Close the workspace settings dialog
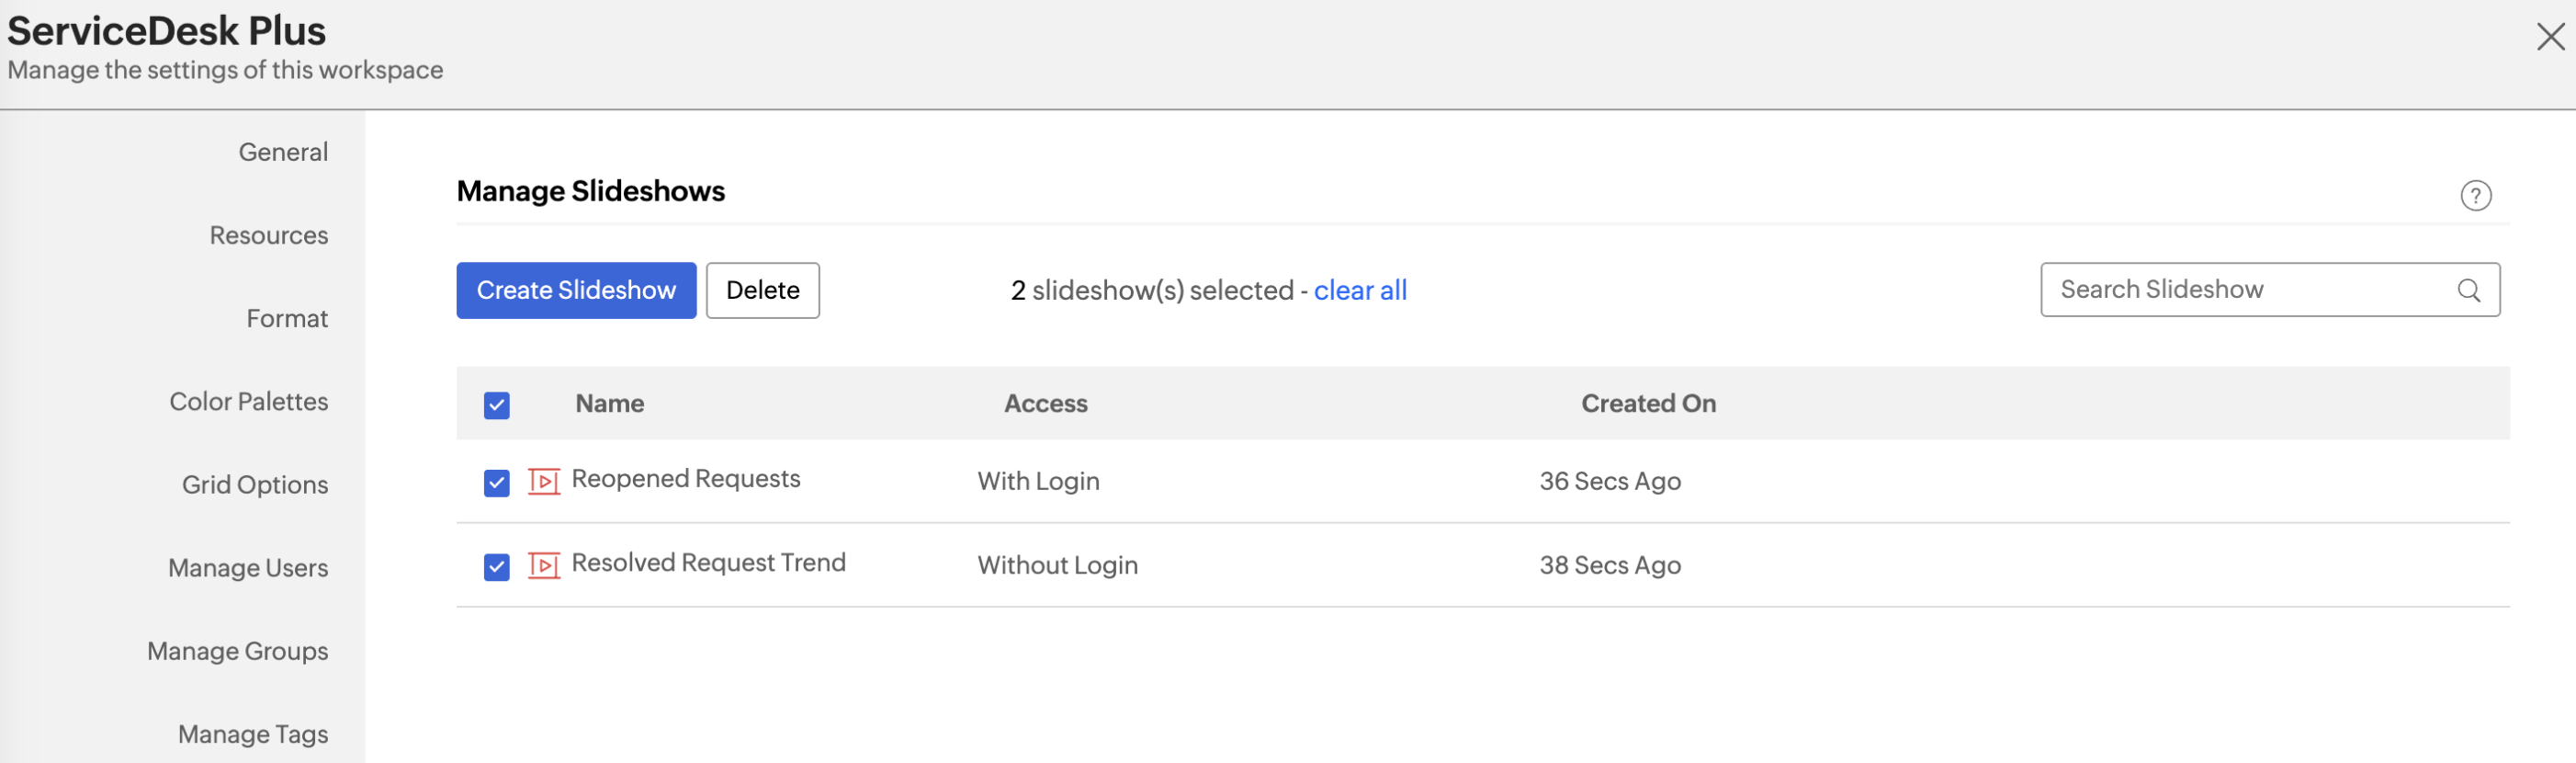Viewport: 2576px width, 763px height. point(2550,37)
